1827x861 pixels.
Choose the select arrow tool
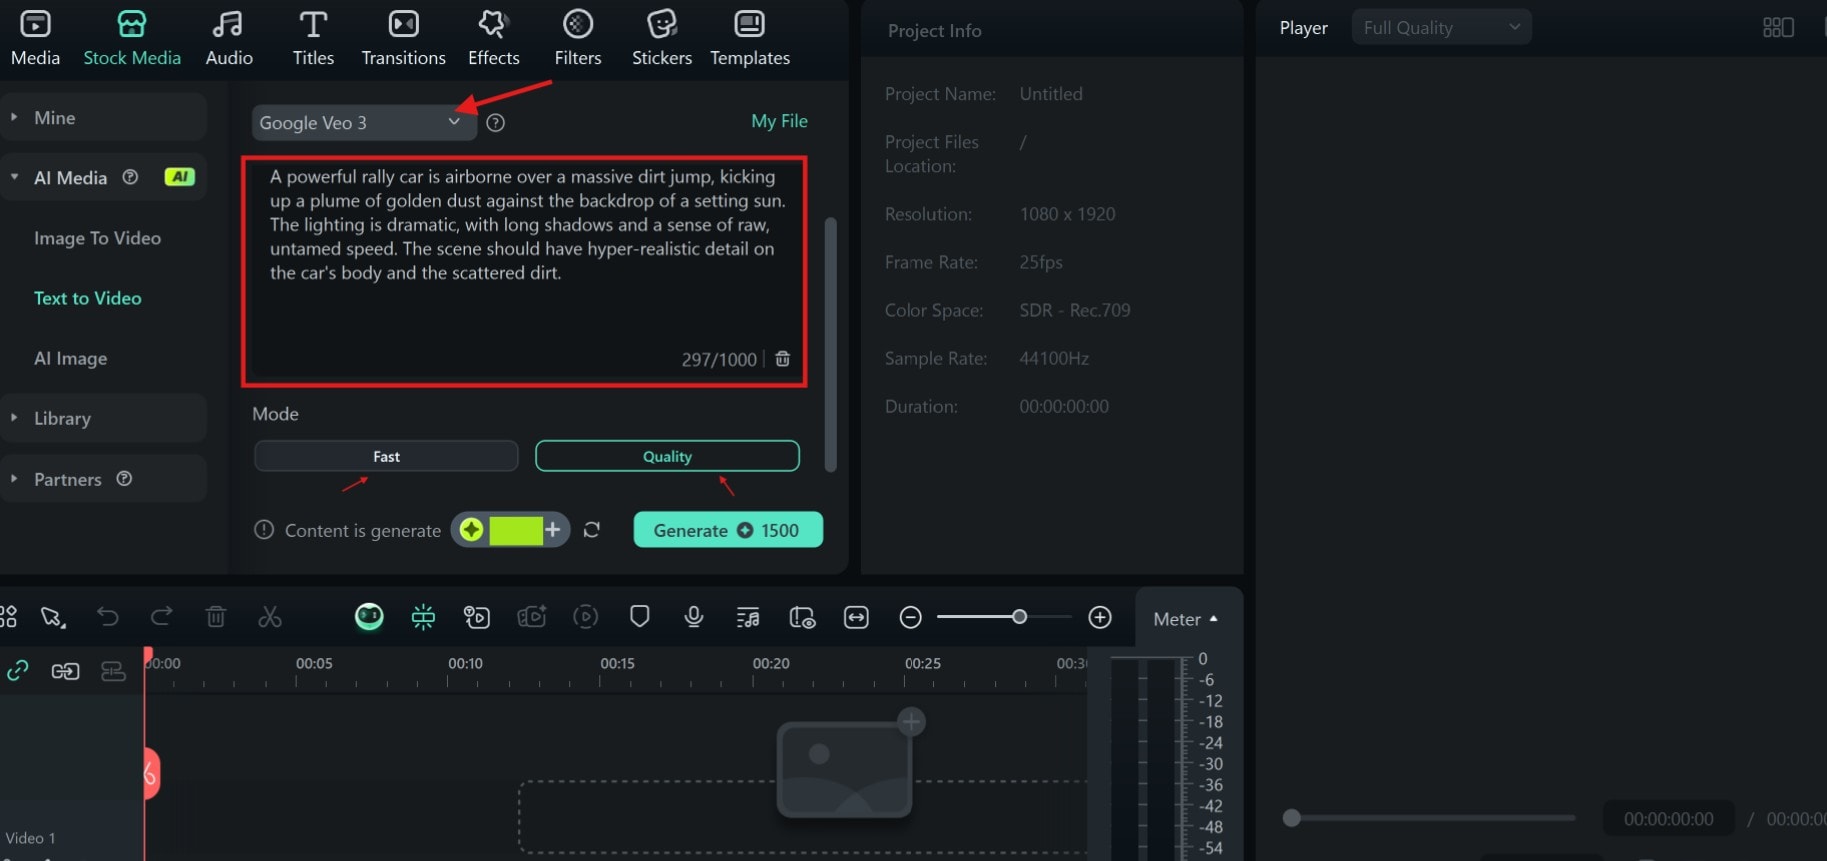[x=53, y=617]
